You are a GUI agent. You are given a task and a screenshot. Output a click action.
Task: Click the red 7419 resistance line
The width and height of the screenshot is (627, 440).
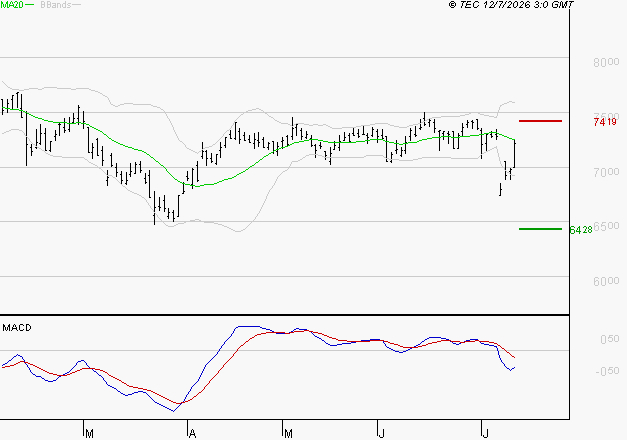click(540, 121)
